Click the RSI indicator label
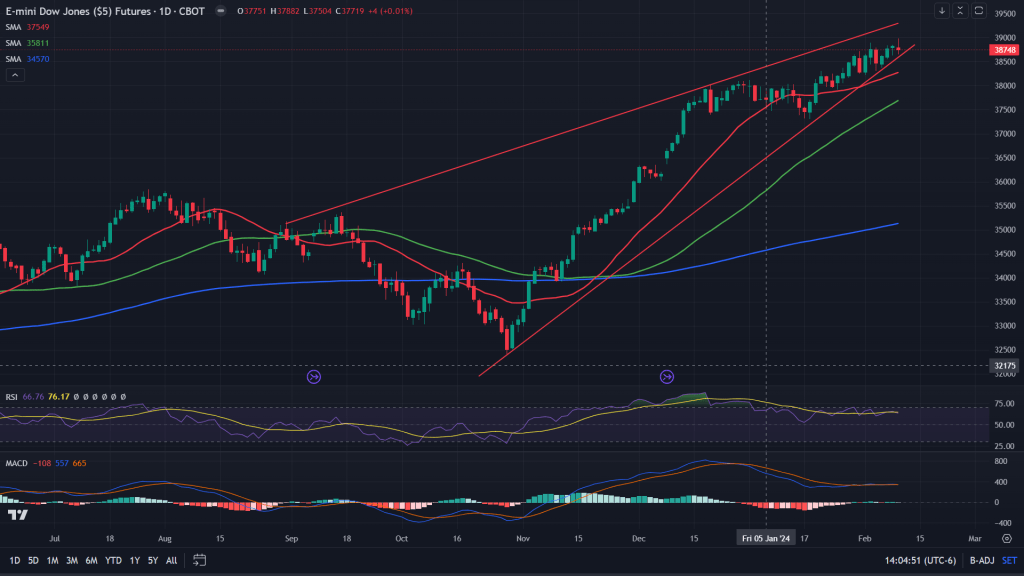The image size is (1024, 576). (12, 397)
